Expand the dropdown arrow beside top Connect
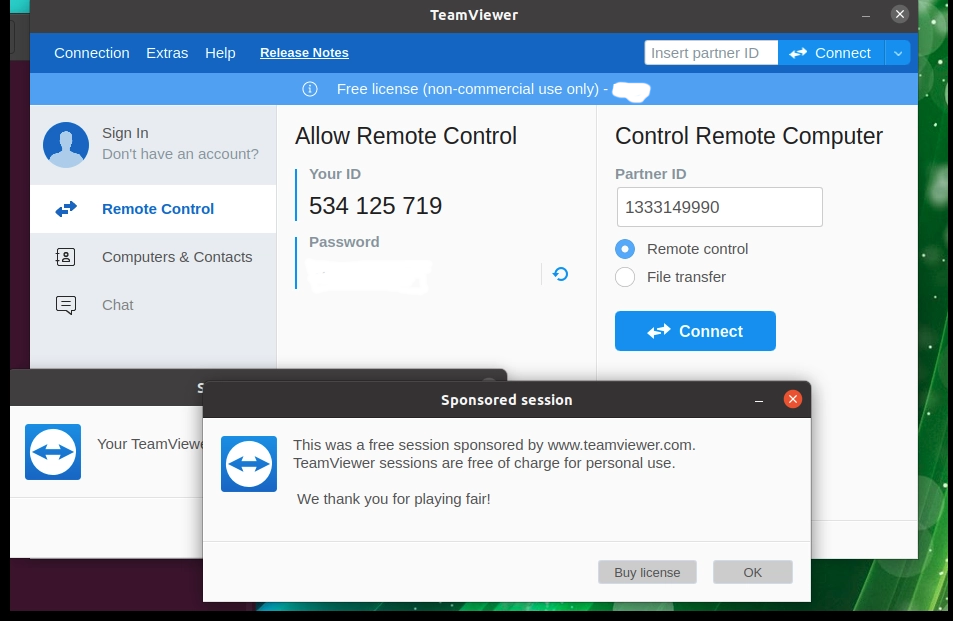 tap(898, 53)
